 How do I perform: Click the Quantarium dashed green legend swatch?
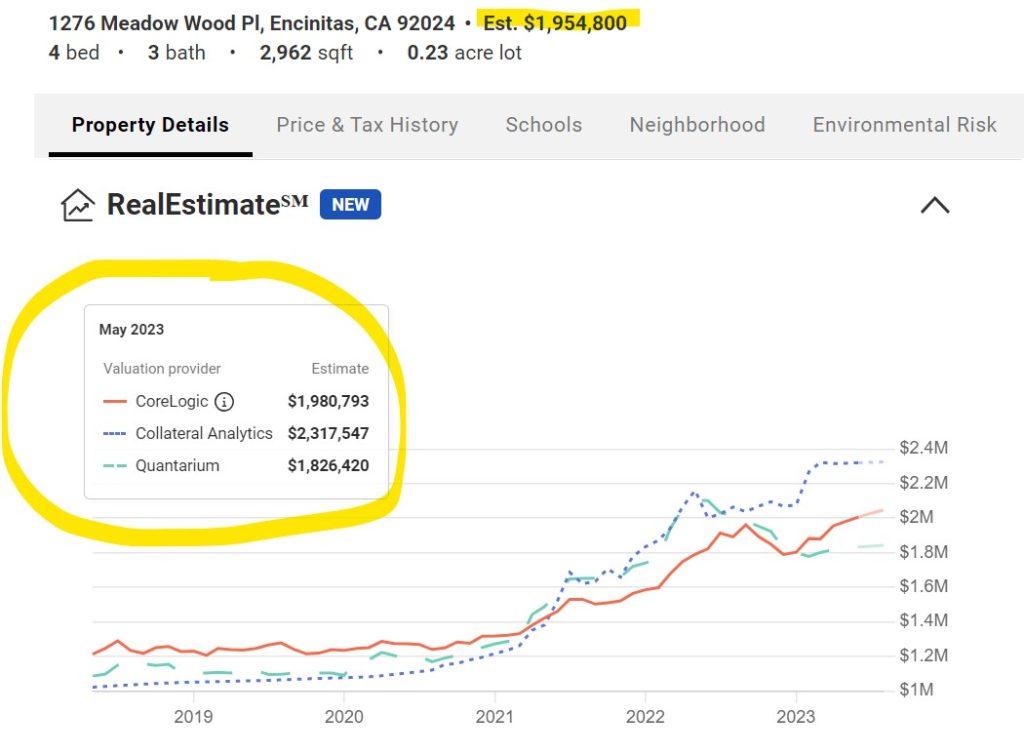point(115,466)
